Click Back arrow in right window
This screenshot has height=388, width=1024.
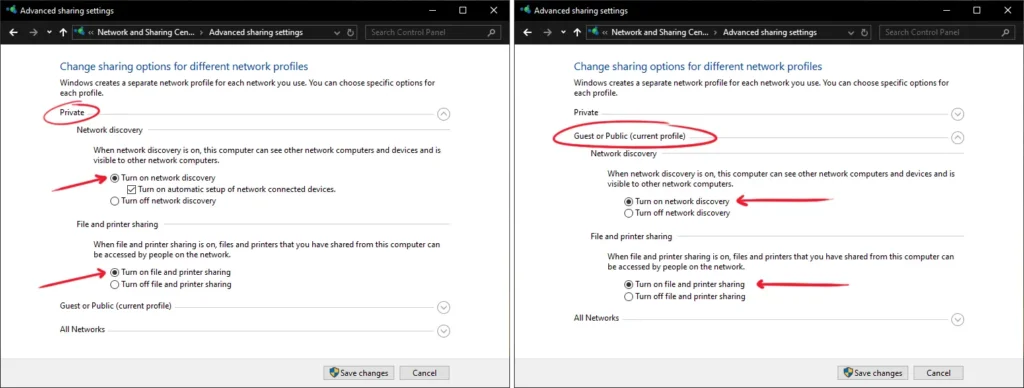pos(528,32)
